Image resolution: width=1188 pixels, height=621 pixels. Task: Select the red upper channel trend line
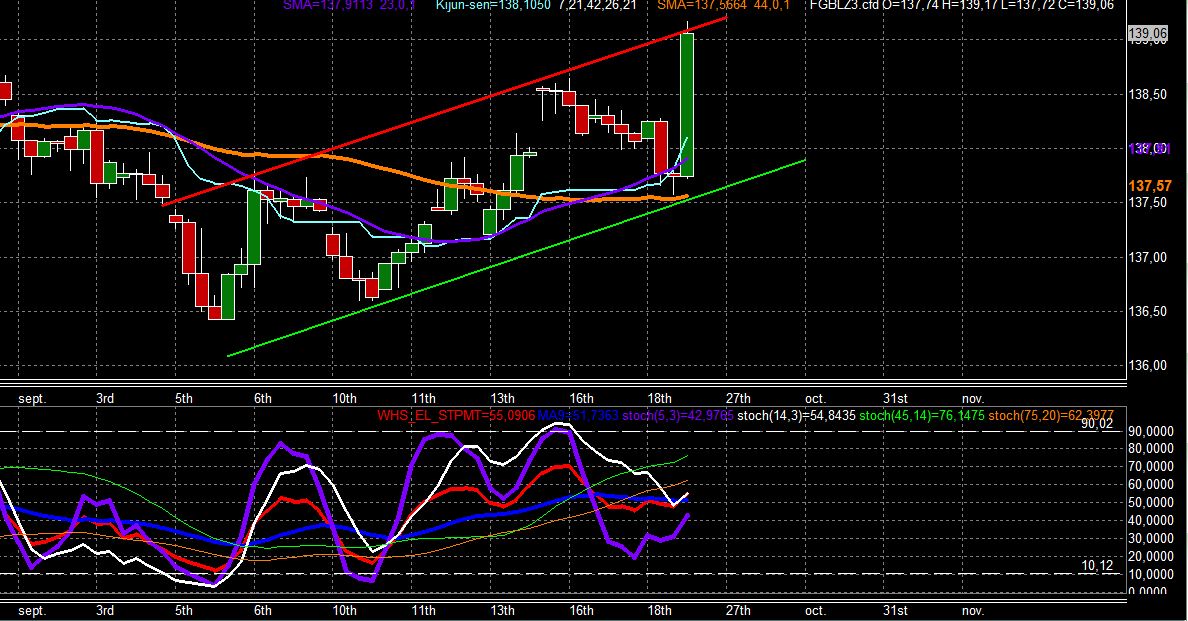(x=445, y=110)
